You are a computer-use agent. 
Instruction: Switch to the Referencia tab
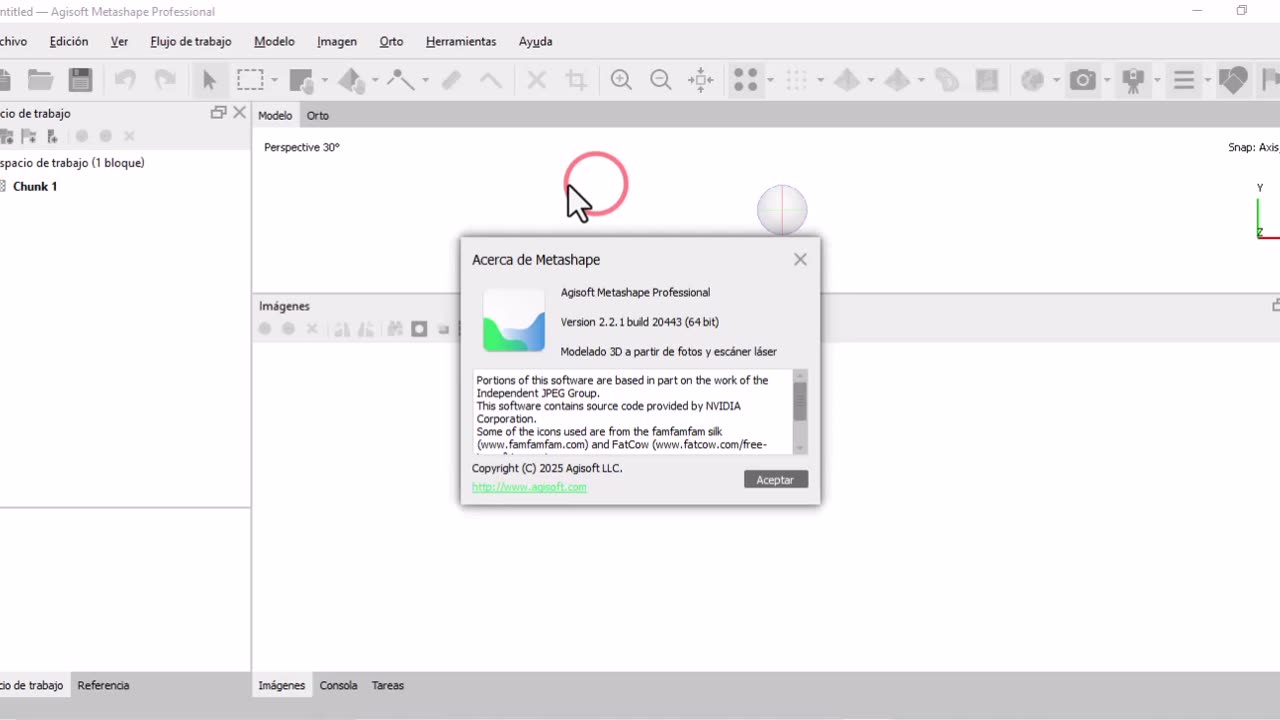point(103,685)
